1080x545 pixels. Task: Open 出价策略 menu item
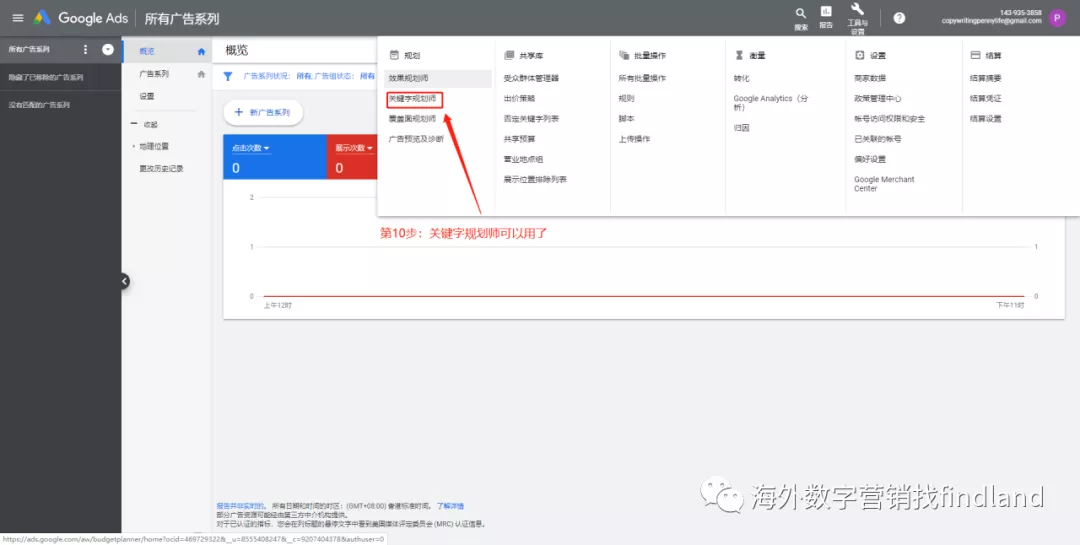[x=519, y=99]
